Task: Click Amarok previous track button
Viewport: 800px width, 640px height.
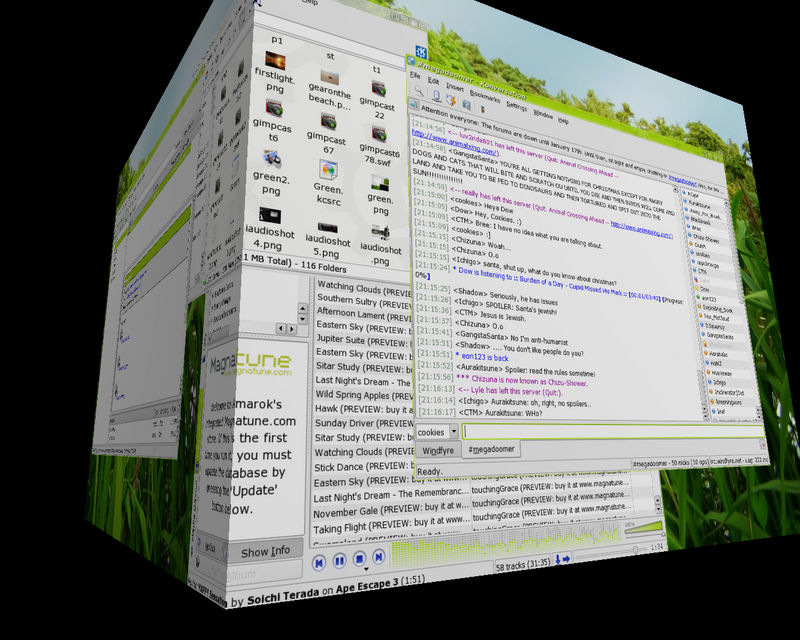Action: [319, 563]
